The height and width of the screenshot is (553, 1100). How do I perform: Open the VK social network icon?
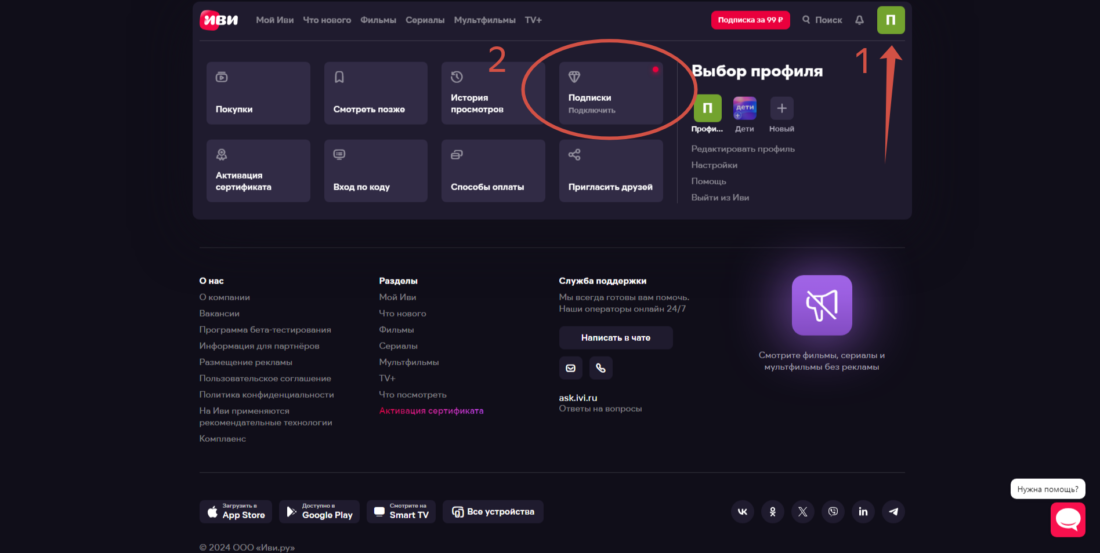click(742, 512)
